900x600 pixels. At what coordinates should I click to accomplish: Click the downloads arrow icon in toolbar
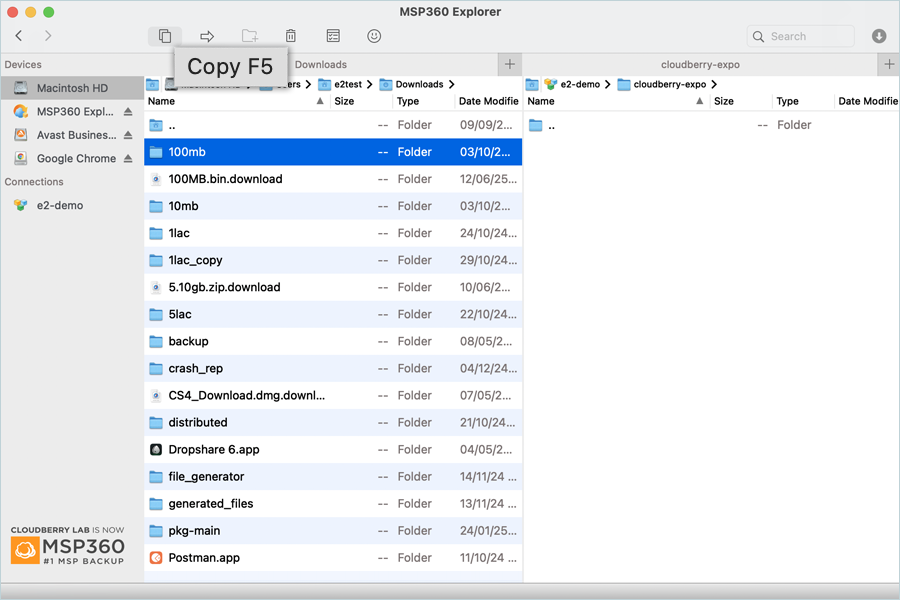click(879, 36)
